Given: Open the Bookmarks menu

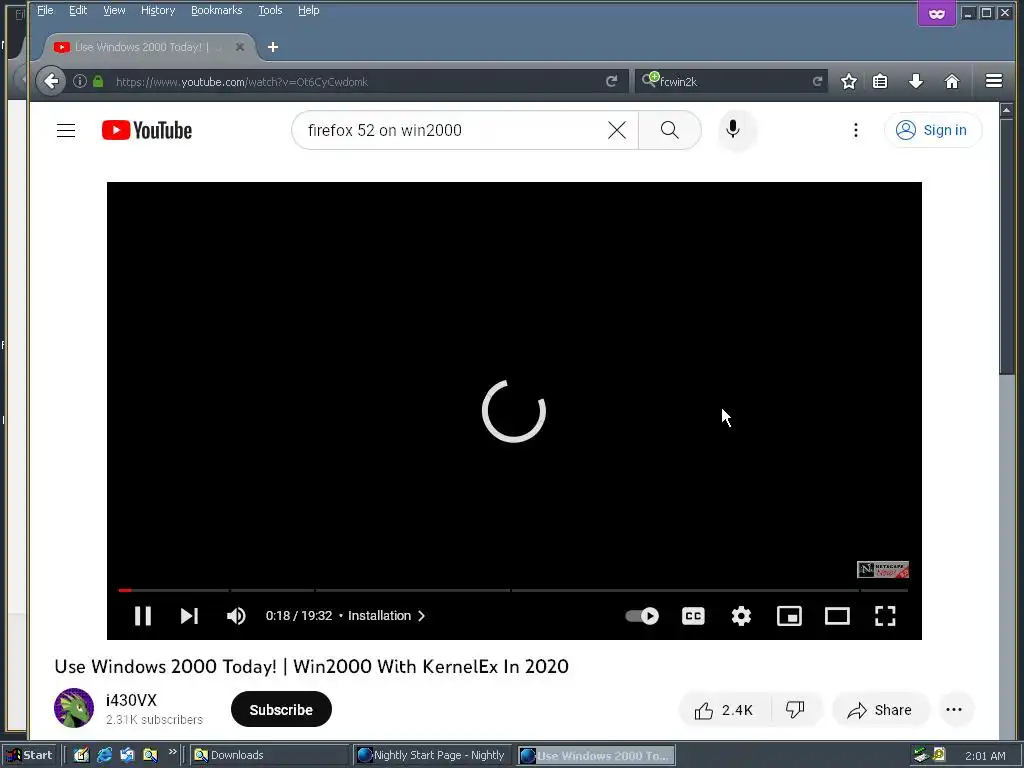Looking at the screenshot, I should click(x=216, y=10).
